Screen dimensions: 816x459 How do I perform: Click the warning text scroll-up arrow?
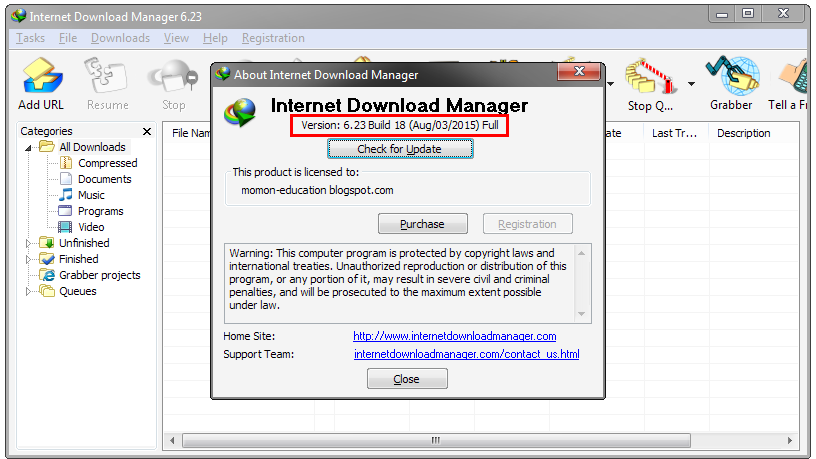point(582,253)
